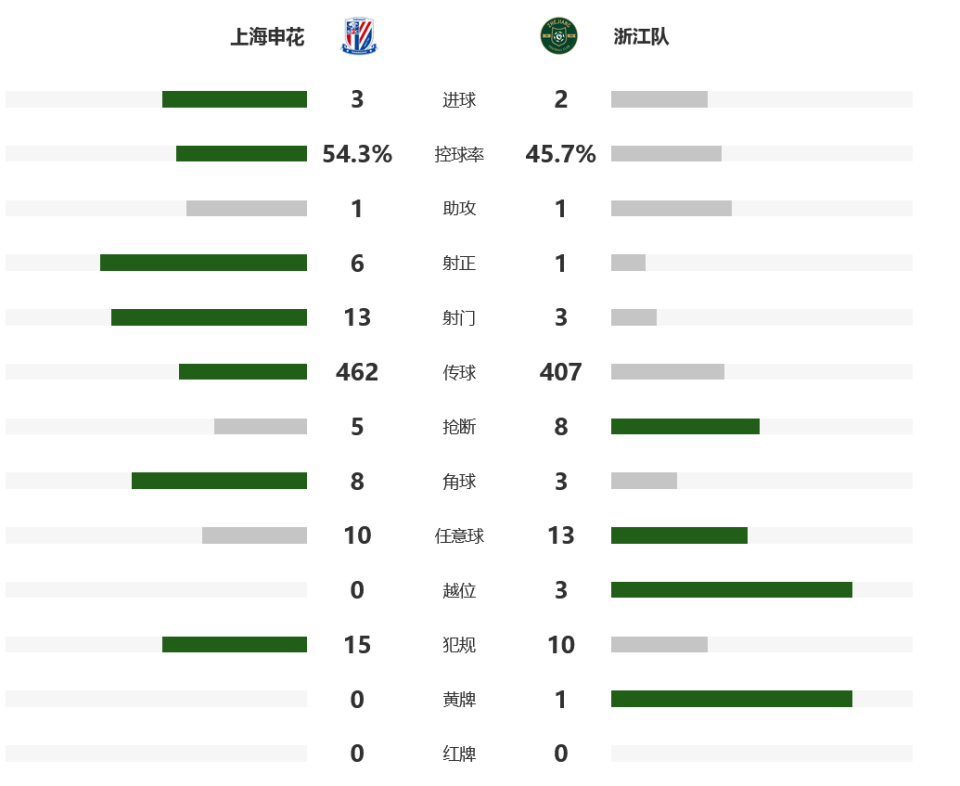Click Zhejiang's green 任意球 bar
The image size is (960, 786).
click(x=679, y=535)
